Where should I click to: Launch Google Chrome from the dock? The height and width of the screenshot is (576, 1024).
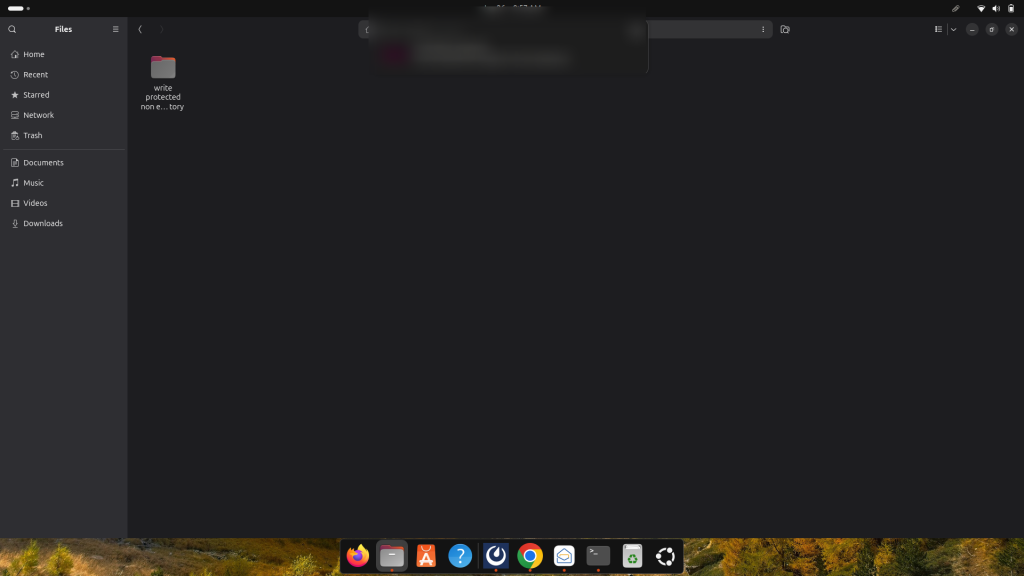point(529,556)
